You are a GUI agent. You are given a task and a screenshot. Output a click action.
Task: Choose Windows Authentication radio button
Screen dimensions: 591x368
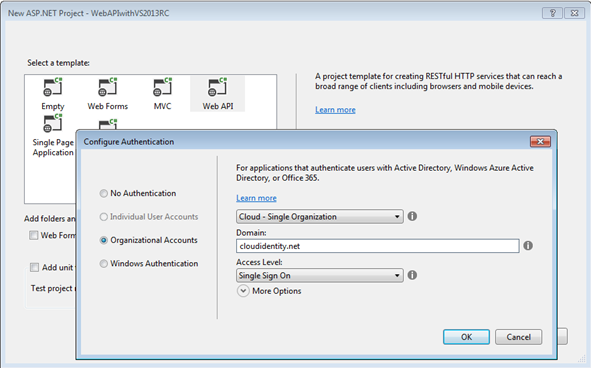click(104, 264)
